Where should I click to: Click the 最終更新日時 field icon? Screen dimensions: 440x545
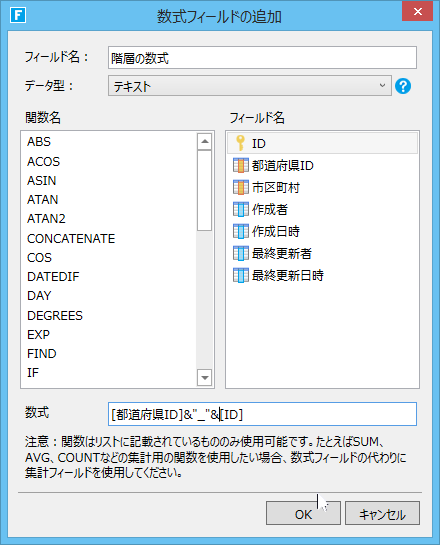(241, 275)
